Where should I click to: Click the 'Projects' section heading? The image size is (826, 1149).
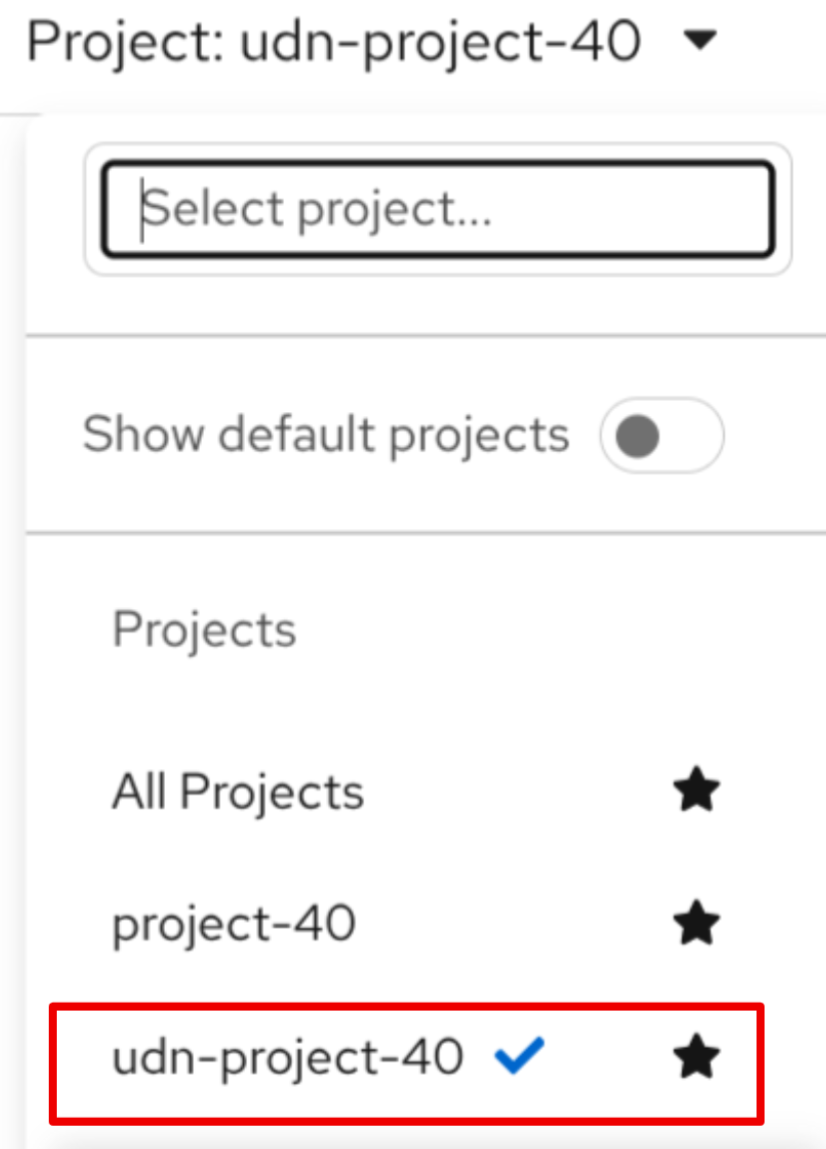204,630
